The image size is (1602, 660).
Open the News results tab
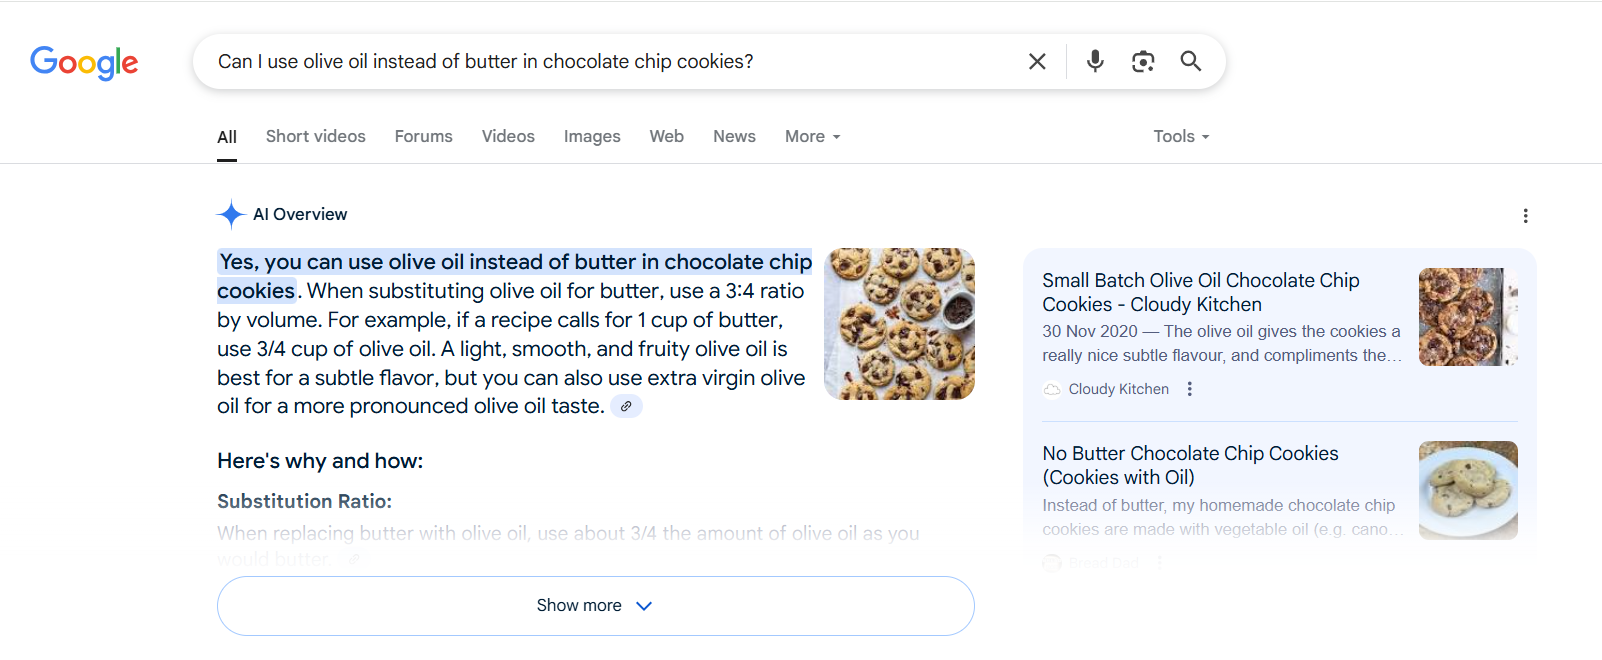click(x=734, y=136)
